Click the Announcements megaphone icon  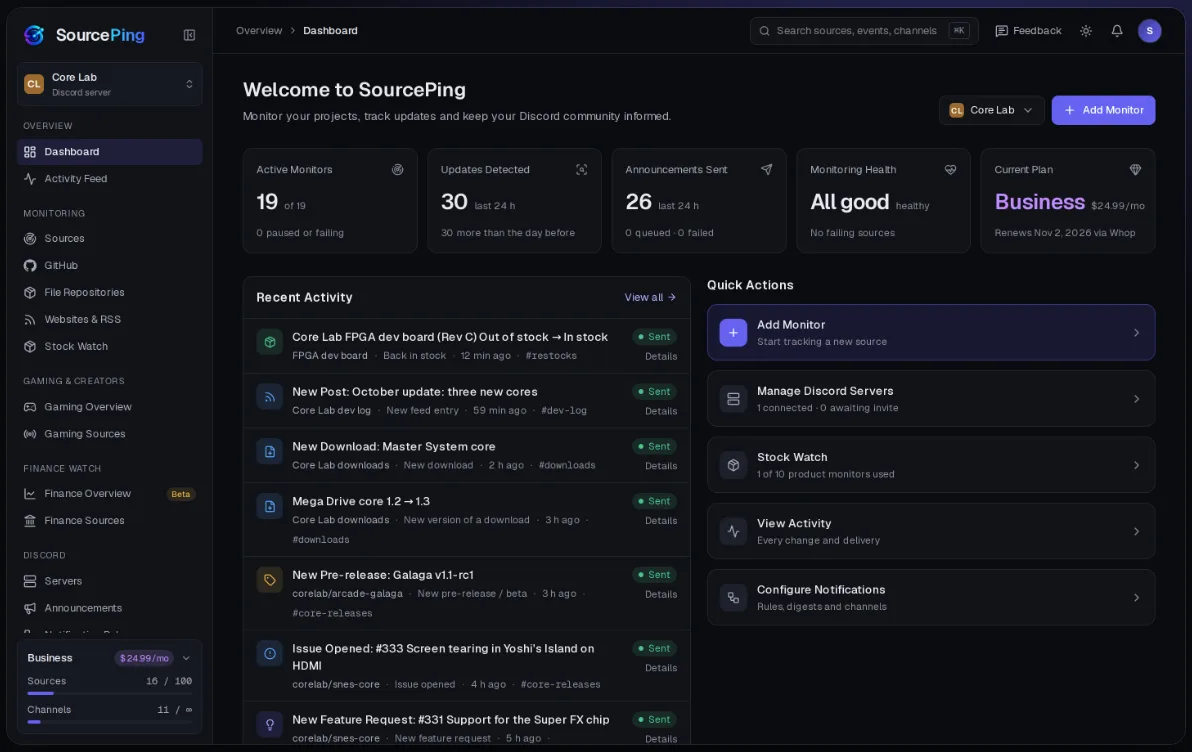pyautogui.click(x=30, y=608)
